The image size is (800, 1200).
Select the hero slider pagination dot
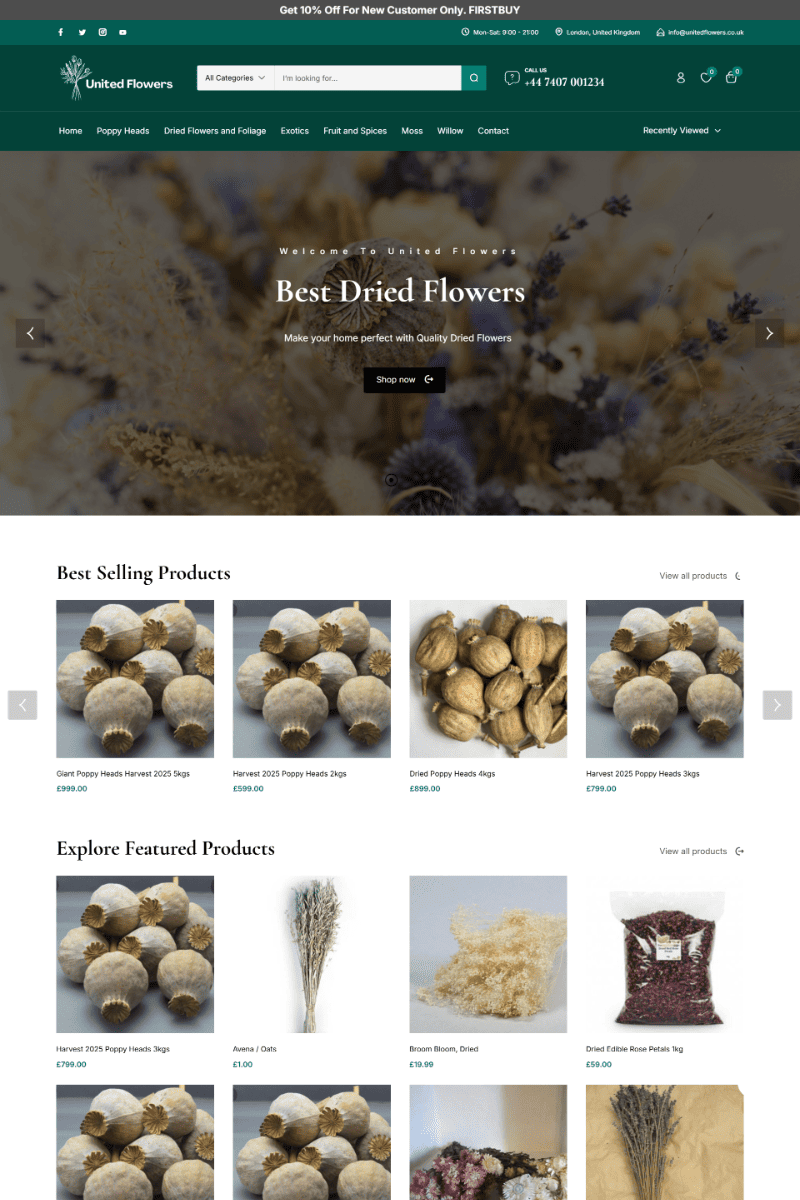[x=391, y=480]
